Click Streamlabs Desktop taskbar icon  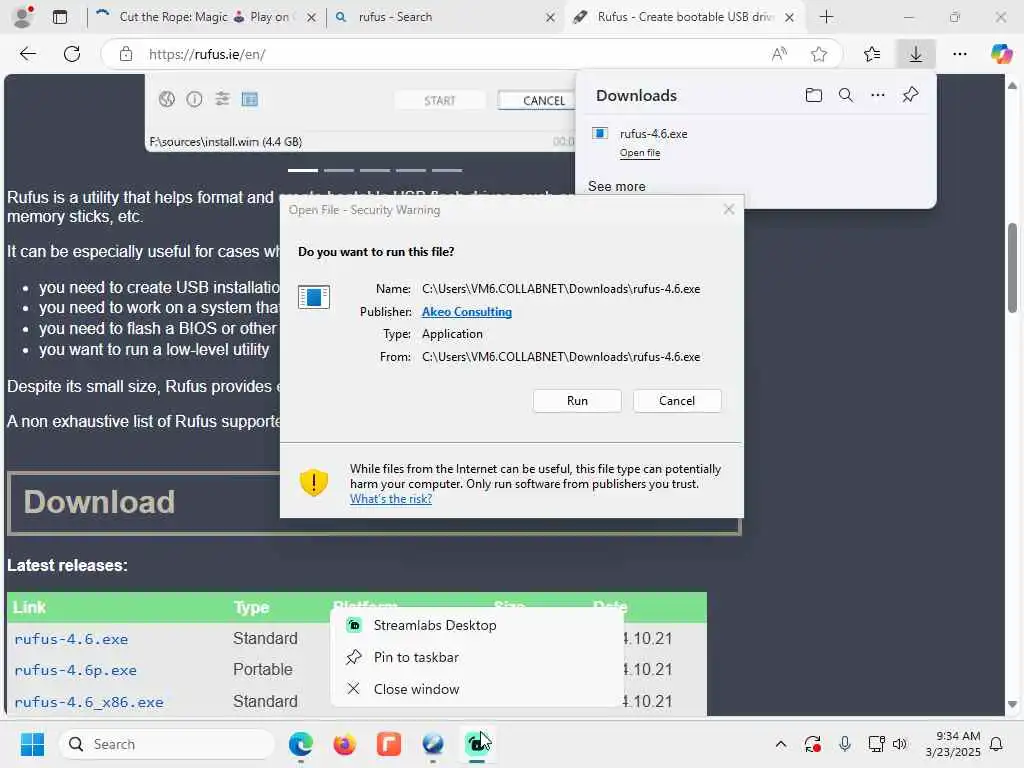coord(477,744)
